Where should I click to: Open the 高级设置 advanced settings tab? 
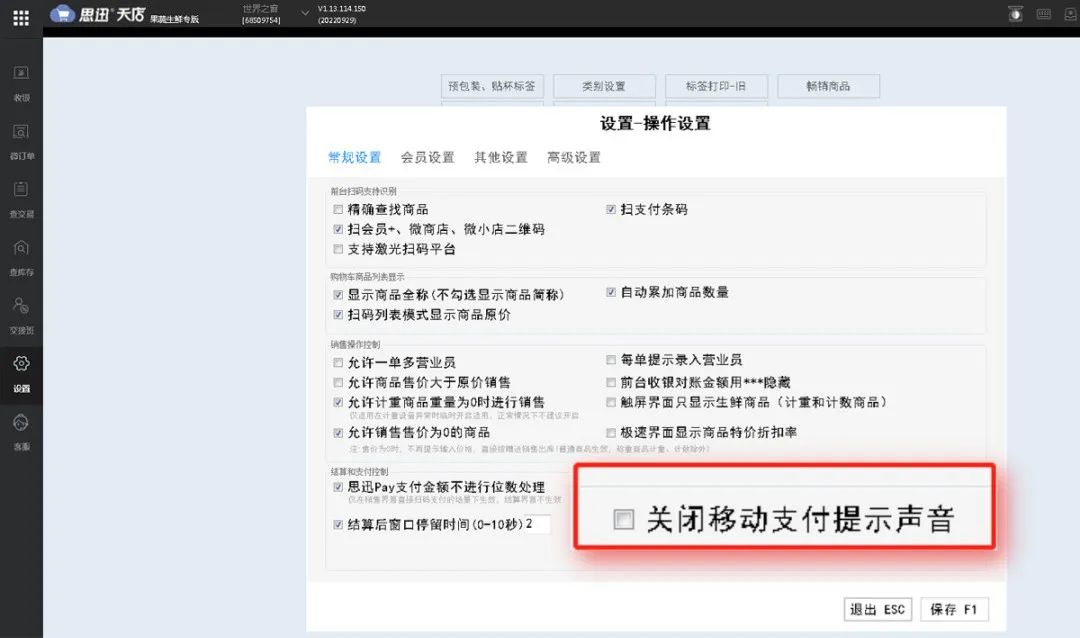573,157
